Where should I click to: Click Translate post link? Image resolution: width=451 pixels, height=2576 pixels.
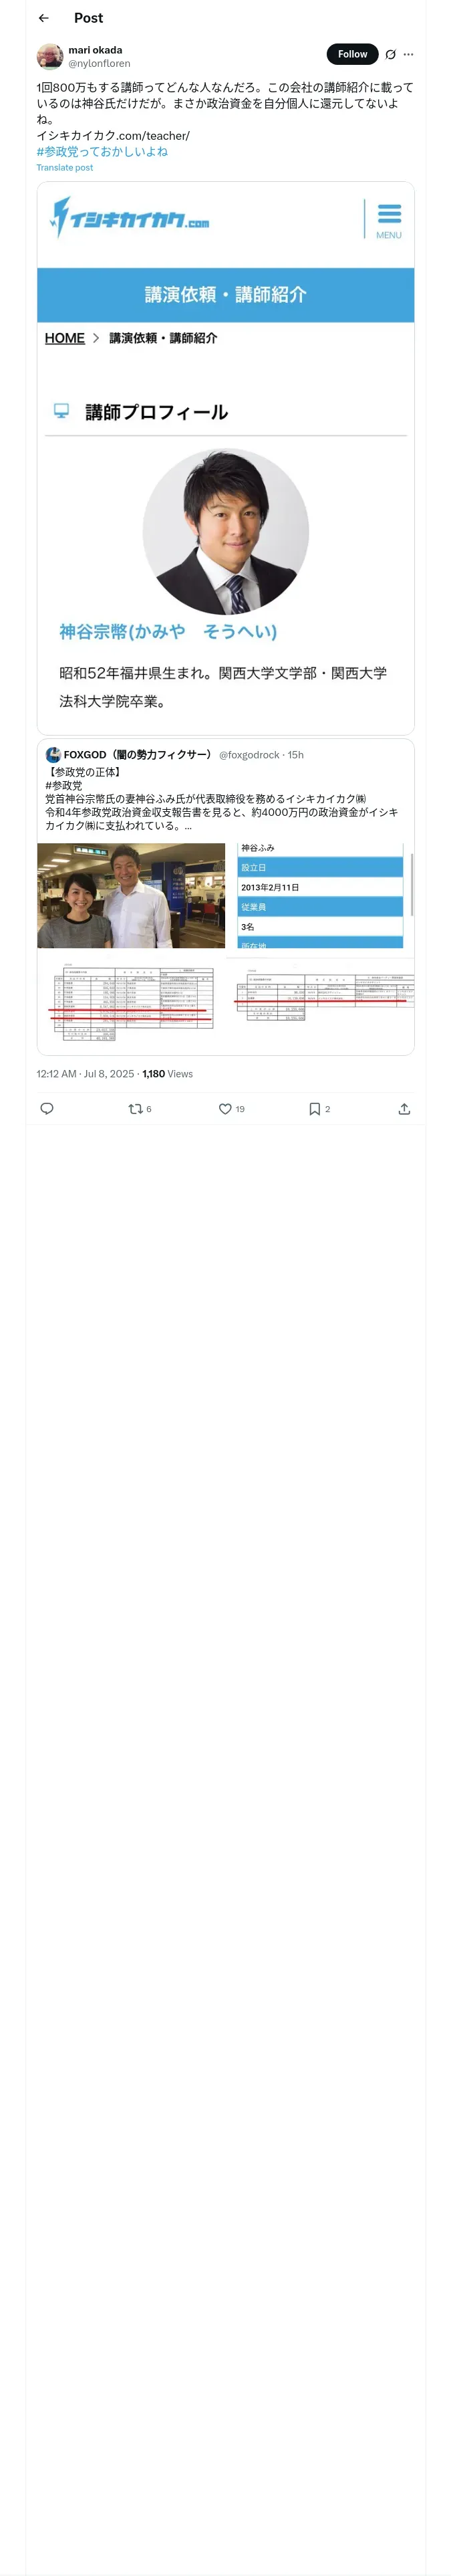point(65,168)
